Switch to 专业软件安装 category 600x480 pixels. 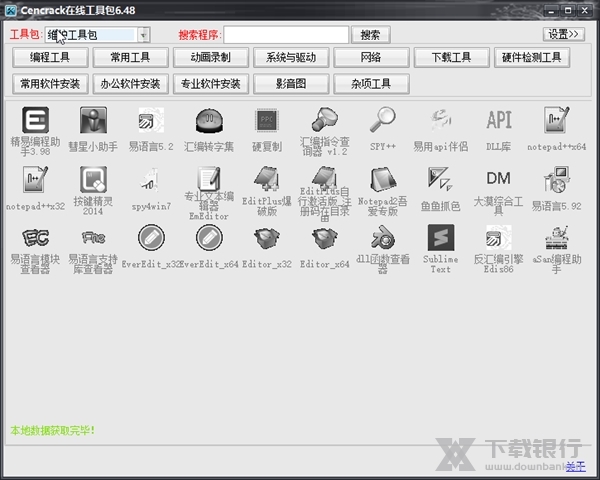pos(211,84)
